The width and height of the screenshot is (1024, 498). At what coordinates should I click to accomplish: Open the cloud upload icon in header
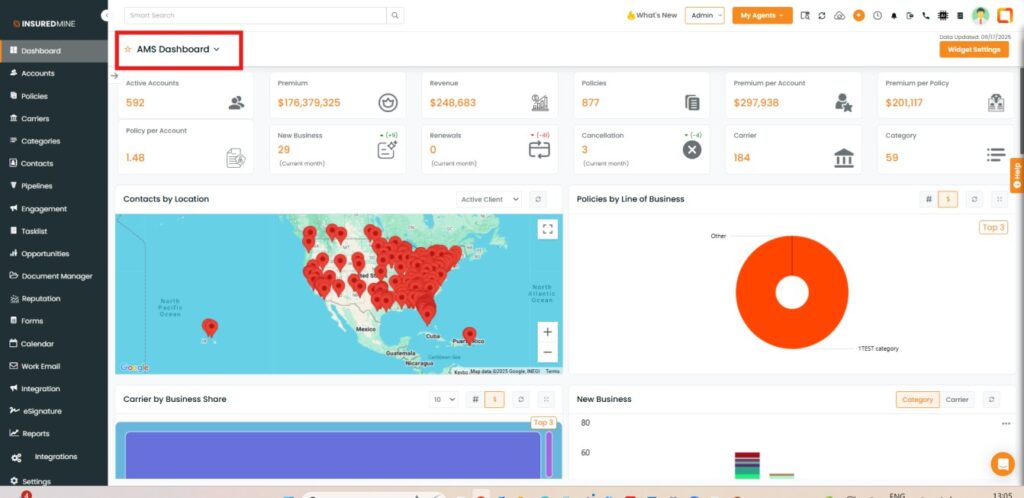839,16
